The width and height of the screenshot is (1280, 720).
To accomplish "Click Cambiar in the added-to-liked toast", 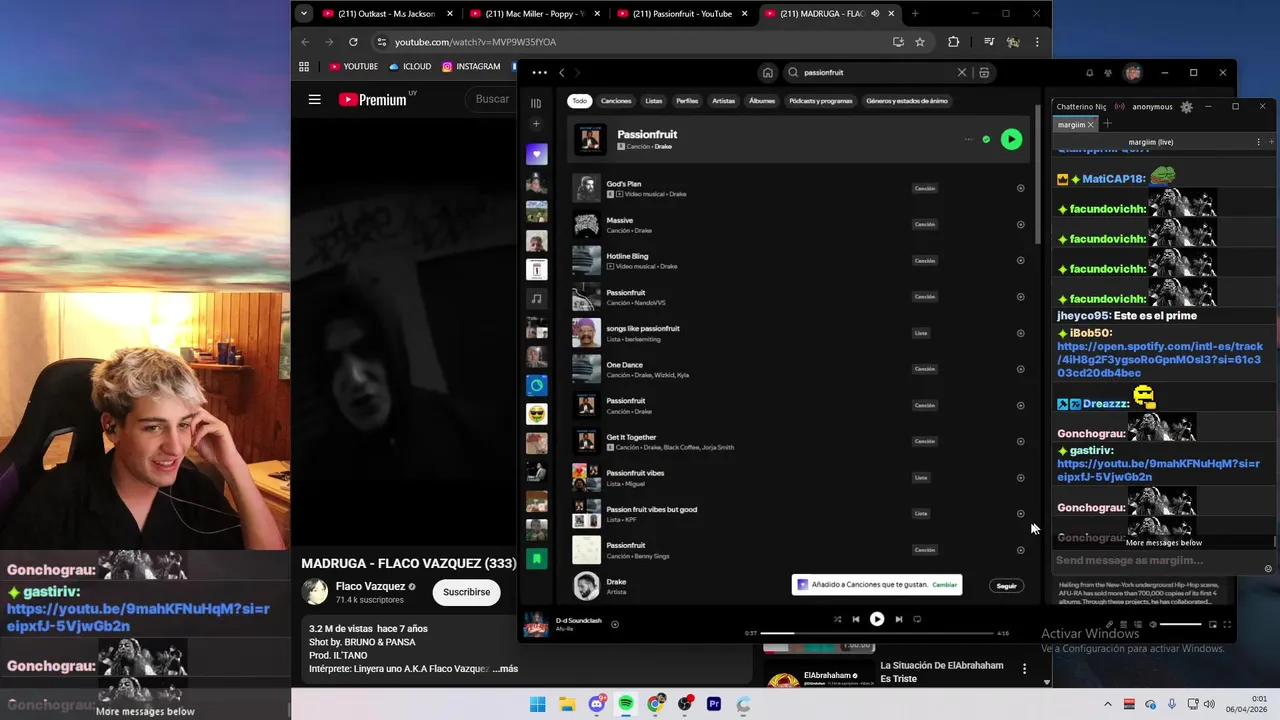I will point(944,584).
